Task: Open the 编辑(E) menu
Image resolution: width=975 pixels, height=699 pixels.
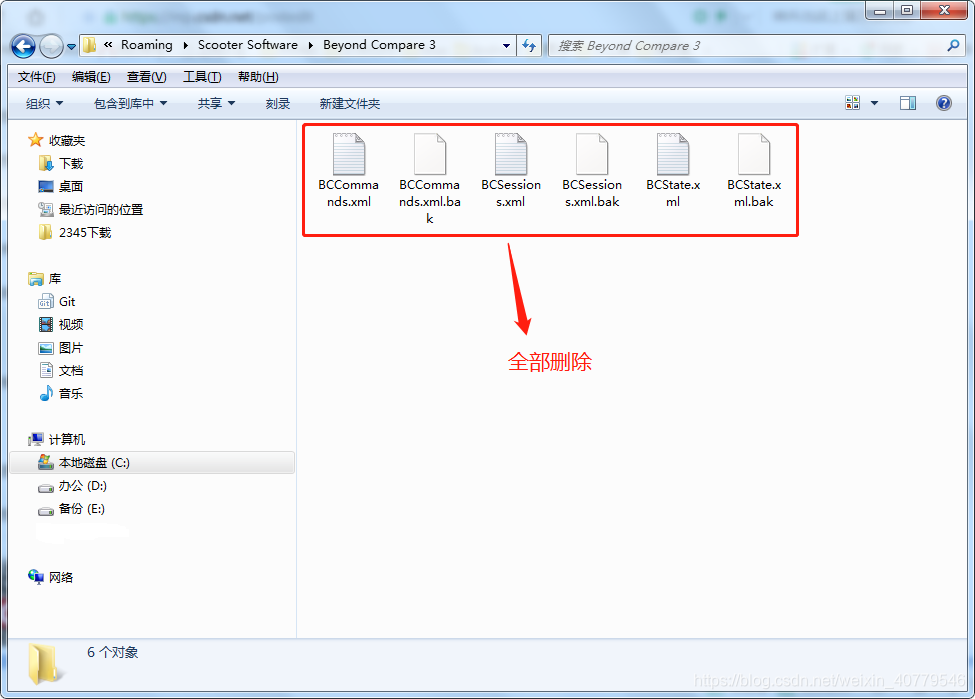Action: [x=91, y=76]
